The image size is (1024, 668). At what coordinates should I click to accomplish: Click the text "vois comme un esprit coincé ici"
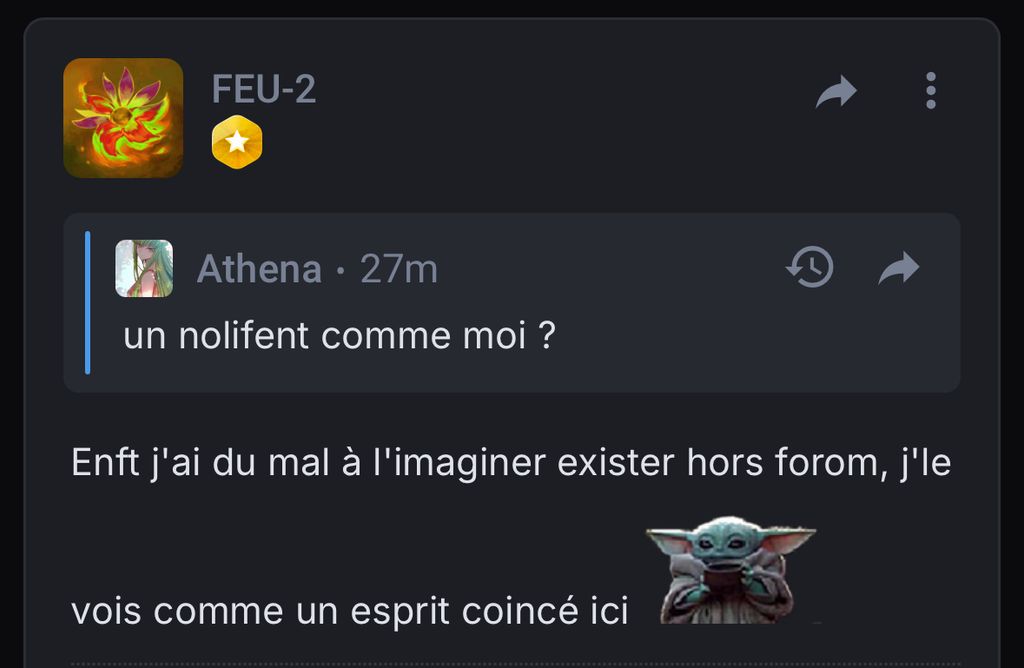click(350, 611)
